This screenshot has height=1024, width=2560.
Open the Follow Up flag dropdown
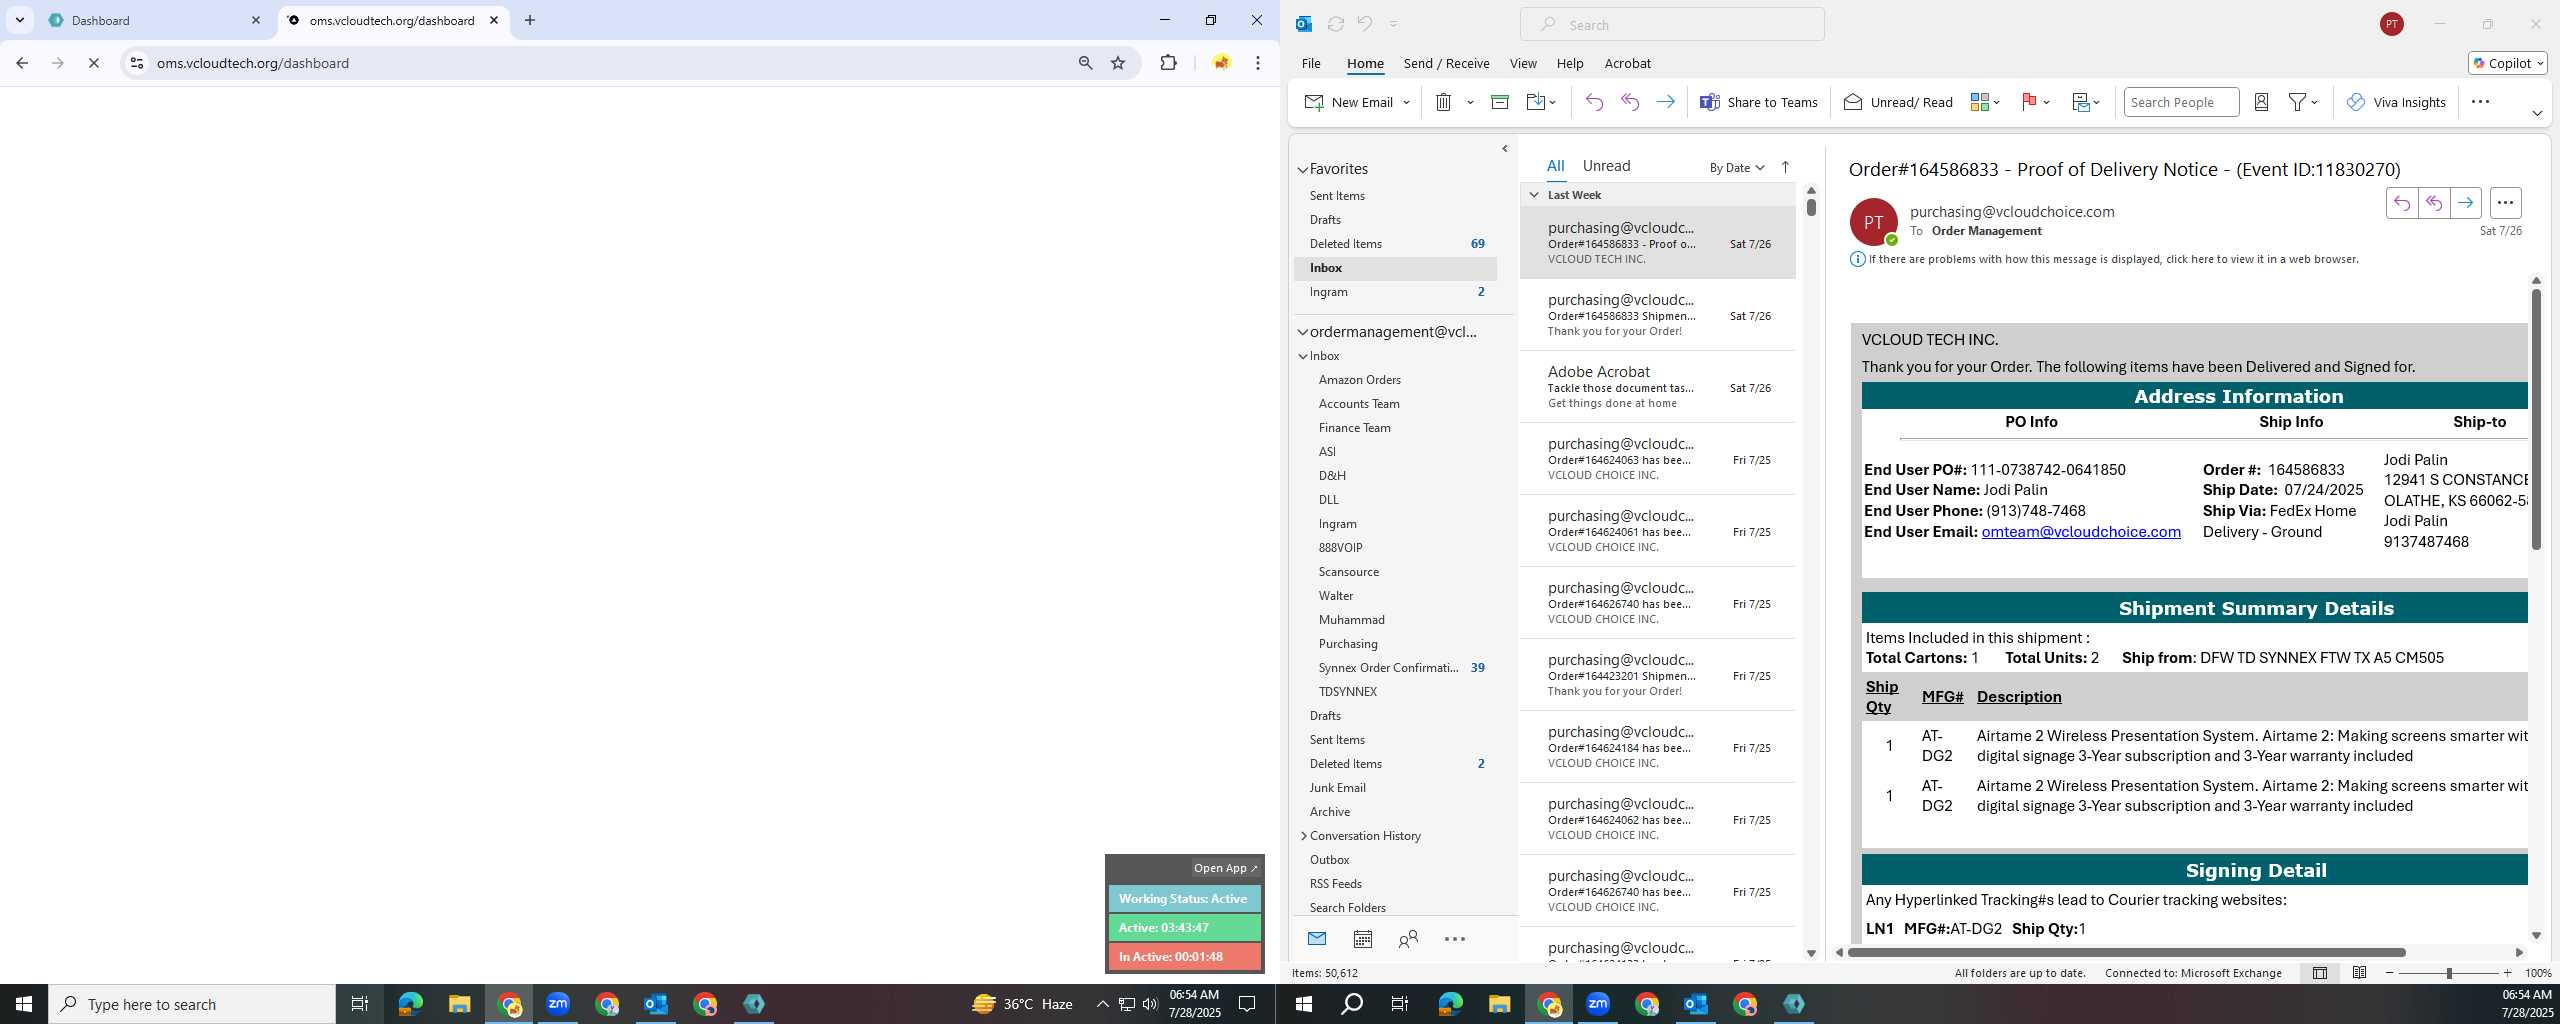[2035, 102]
